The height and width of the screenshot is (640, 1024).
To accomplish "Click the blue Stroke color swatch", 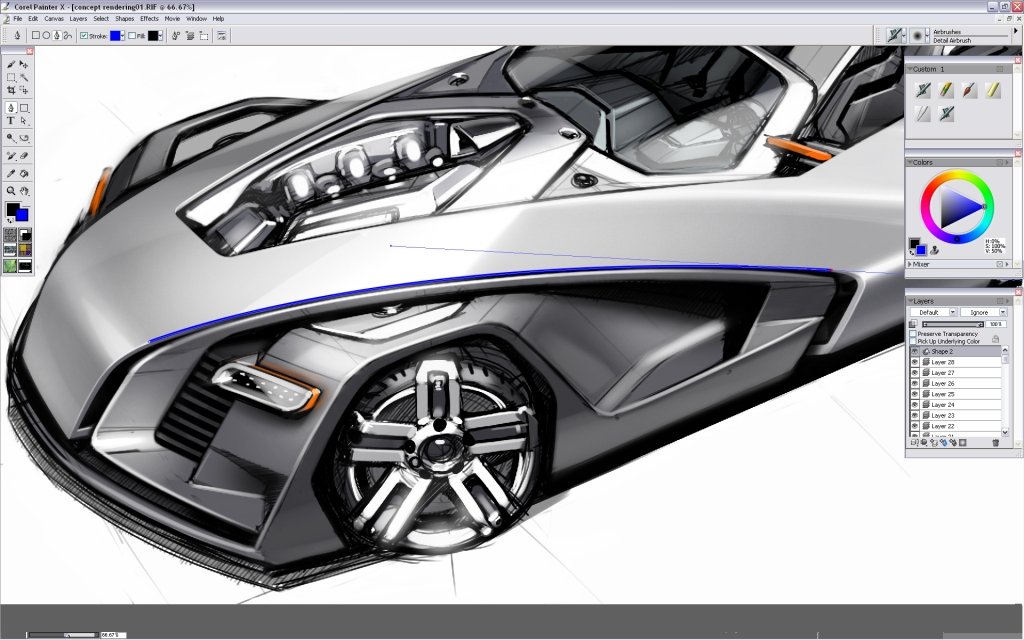I will (115, 35).
